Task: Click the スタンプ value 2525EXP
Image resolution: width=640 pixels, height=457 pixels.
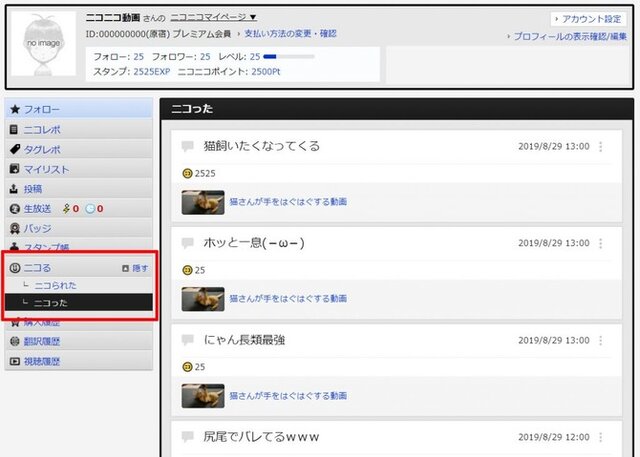Action: pos(151,71)
